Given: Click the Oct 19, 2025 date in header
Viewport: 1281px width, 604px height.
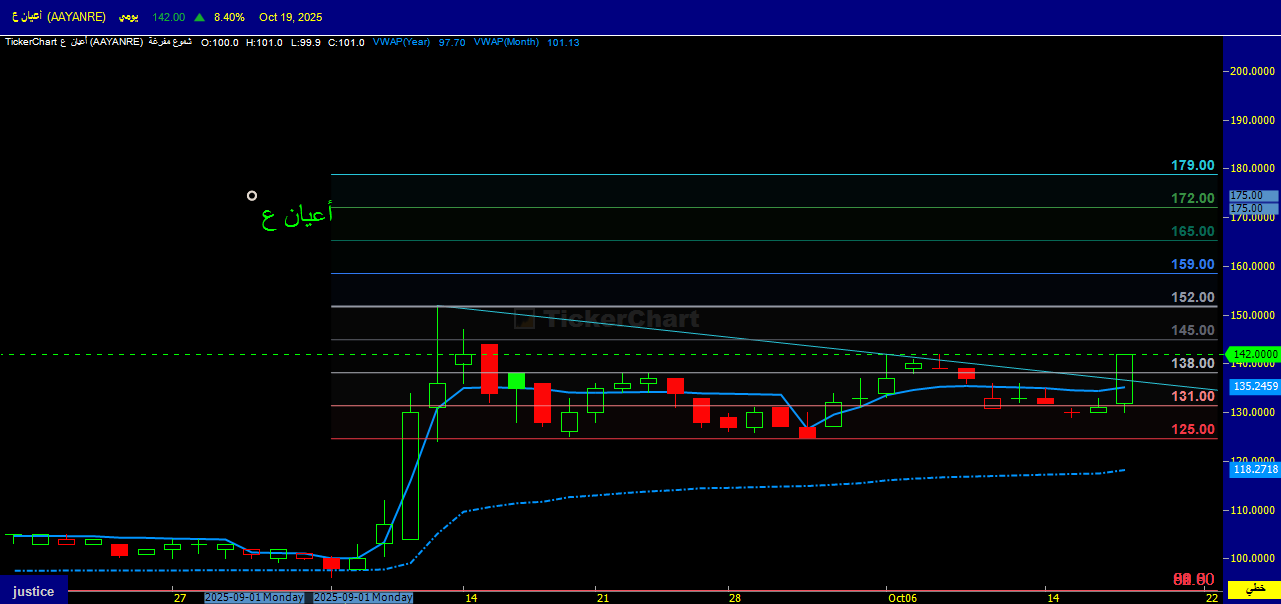Looking at the screenshot, I should [x=291, y=17].
